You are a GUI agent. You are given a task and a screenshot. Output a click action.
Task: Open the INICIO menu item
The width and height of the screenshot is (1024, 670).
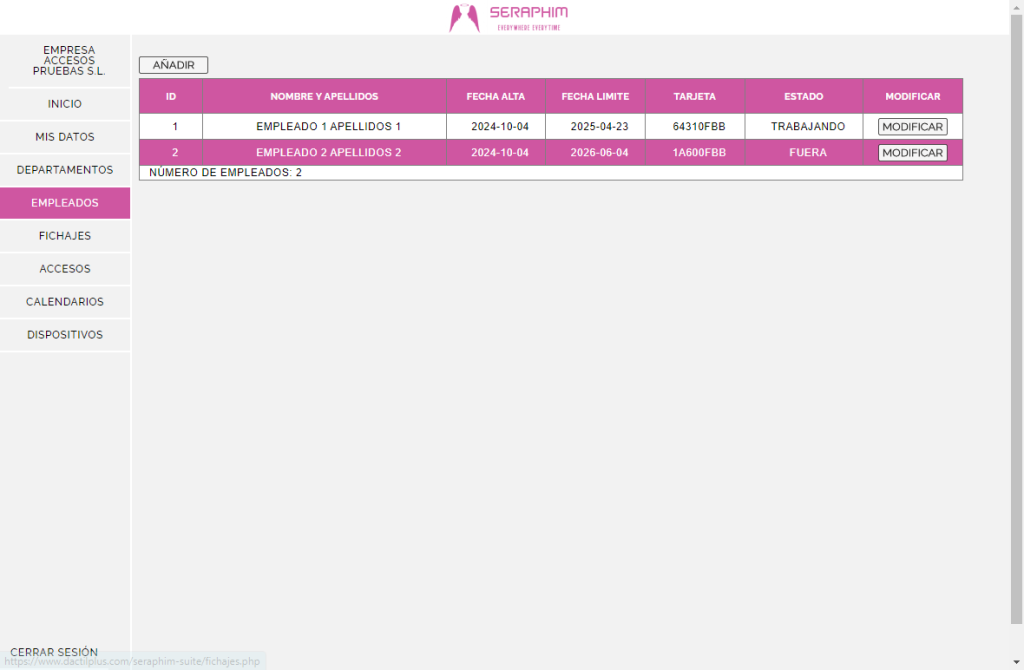pyautogui.click(x=65, y=104)
